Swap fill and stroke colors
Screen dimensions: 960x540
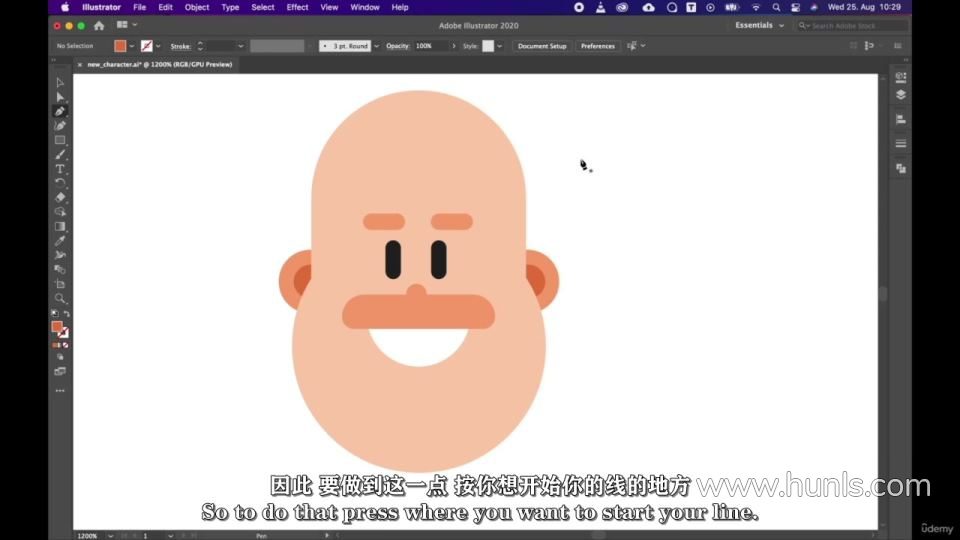(66, 313)
